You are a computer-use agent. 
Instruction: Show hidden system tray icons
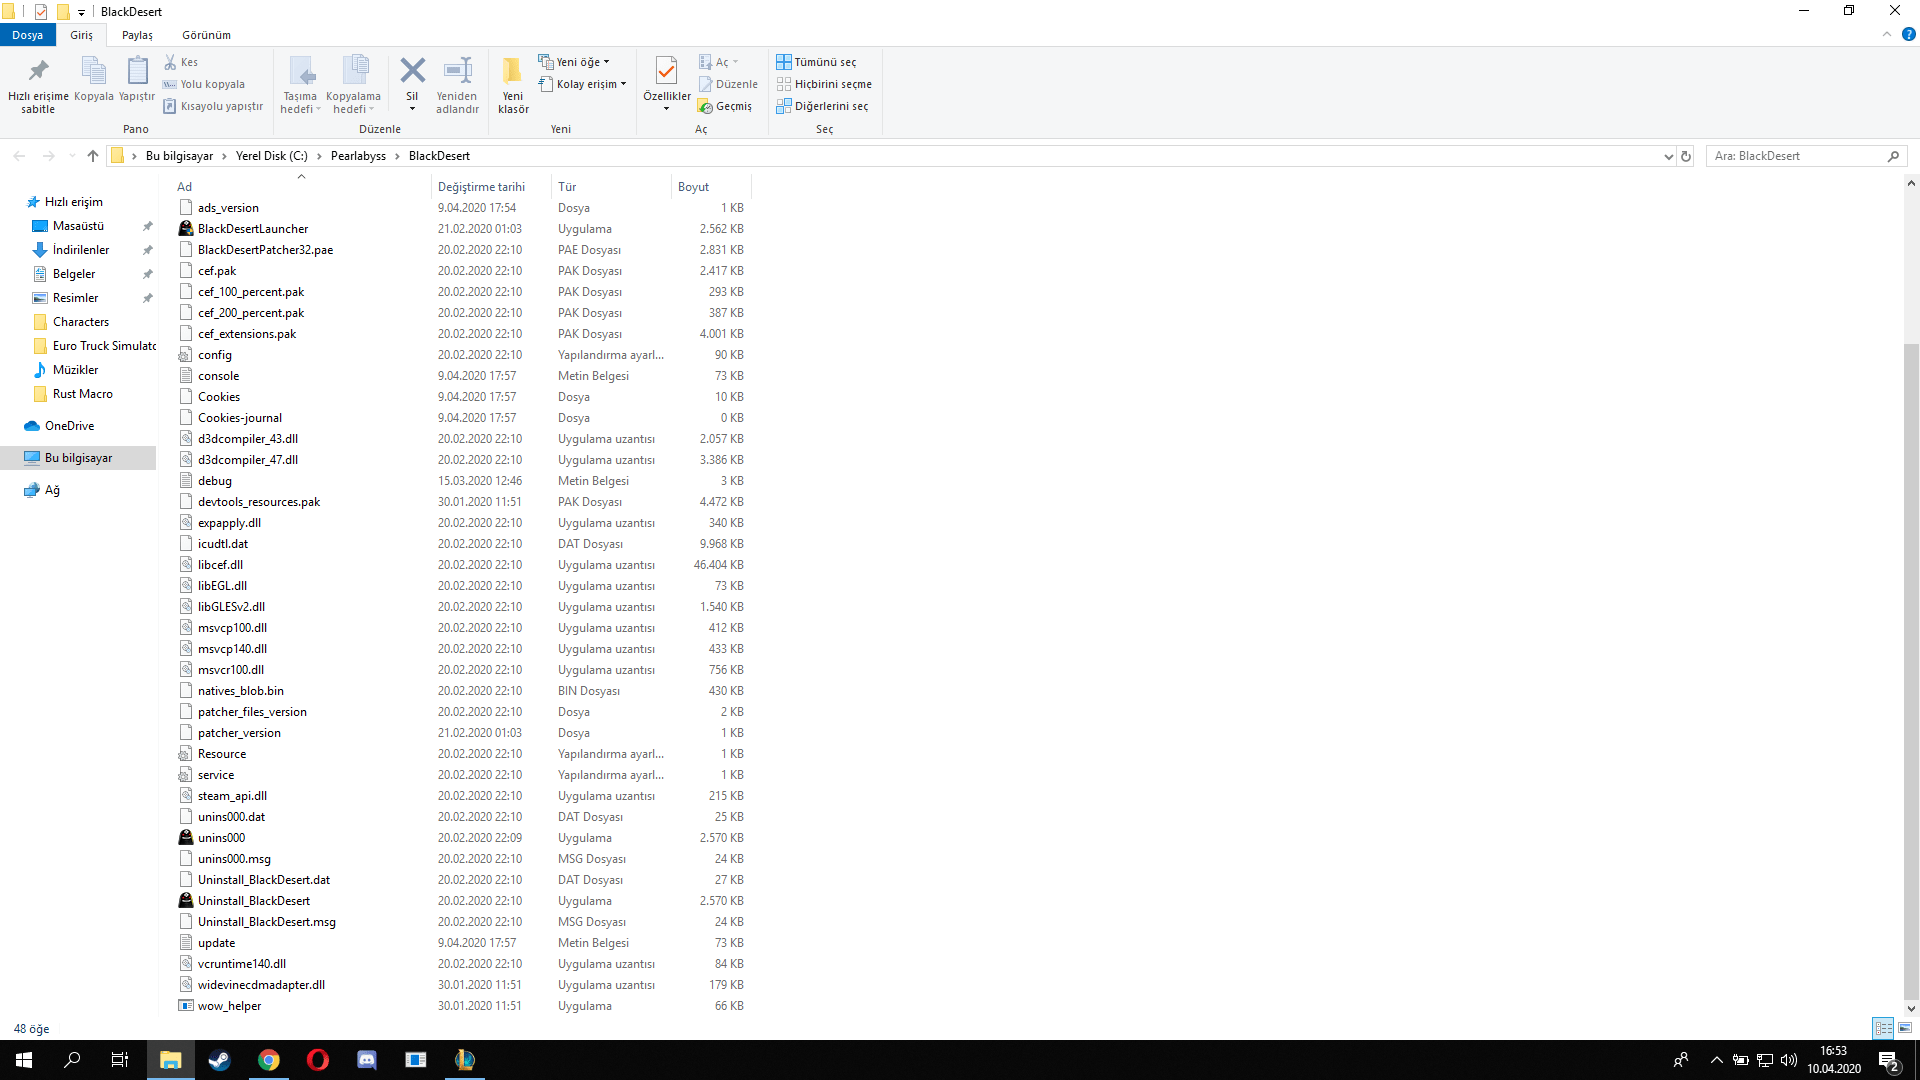point(1716,1060)
